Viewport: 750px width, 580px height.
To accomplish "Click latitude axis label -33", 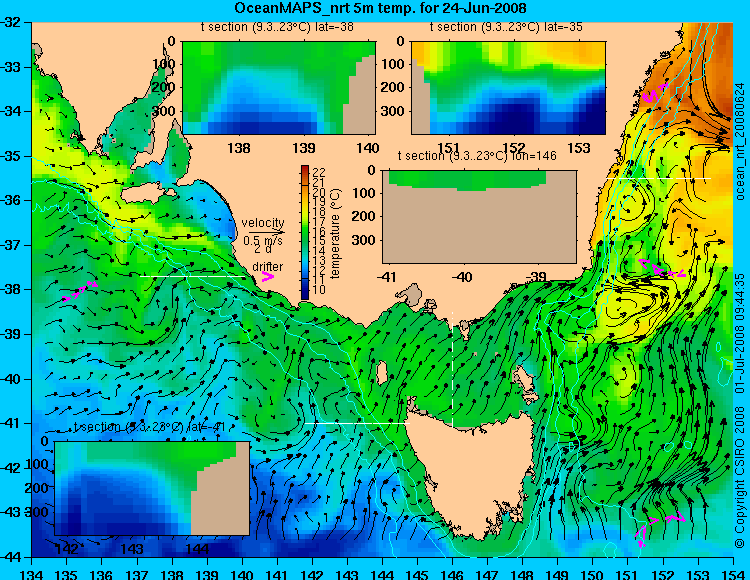I will point(11,66).
